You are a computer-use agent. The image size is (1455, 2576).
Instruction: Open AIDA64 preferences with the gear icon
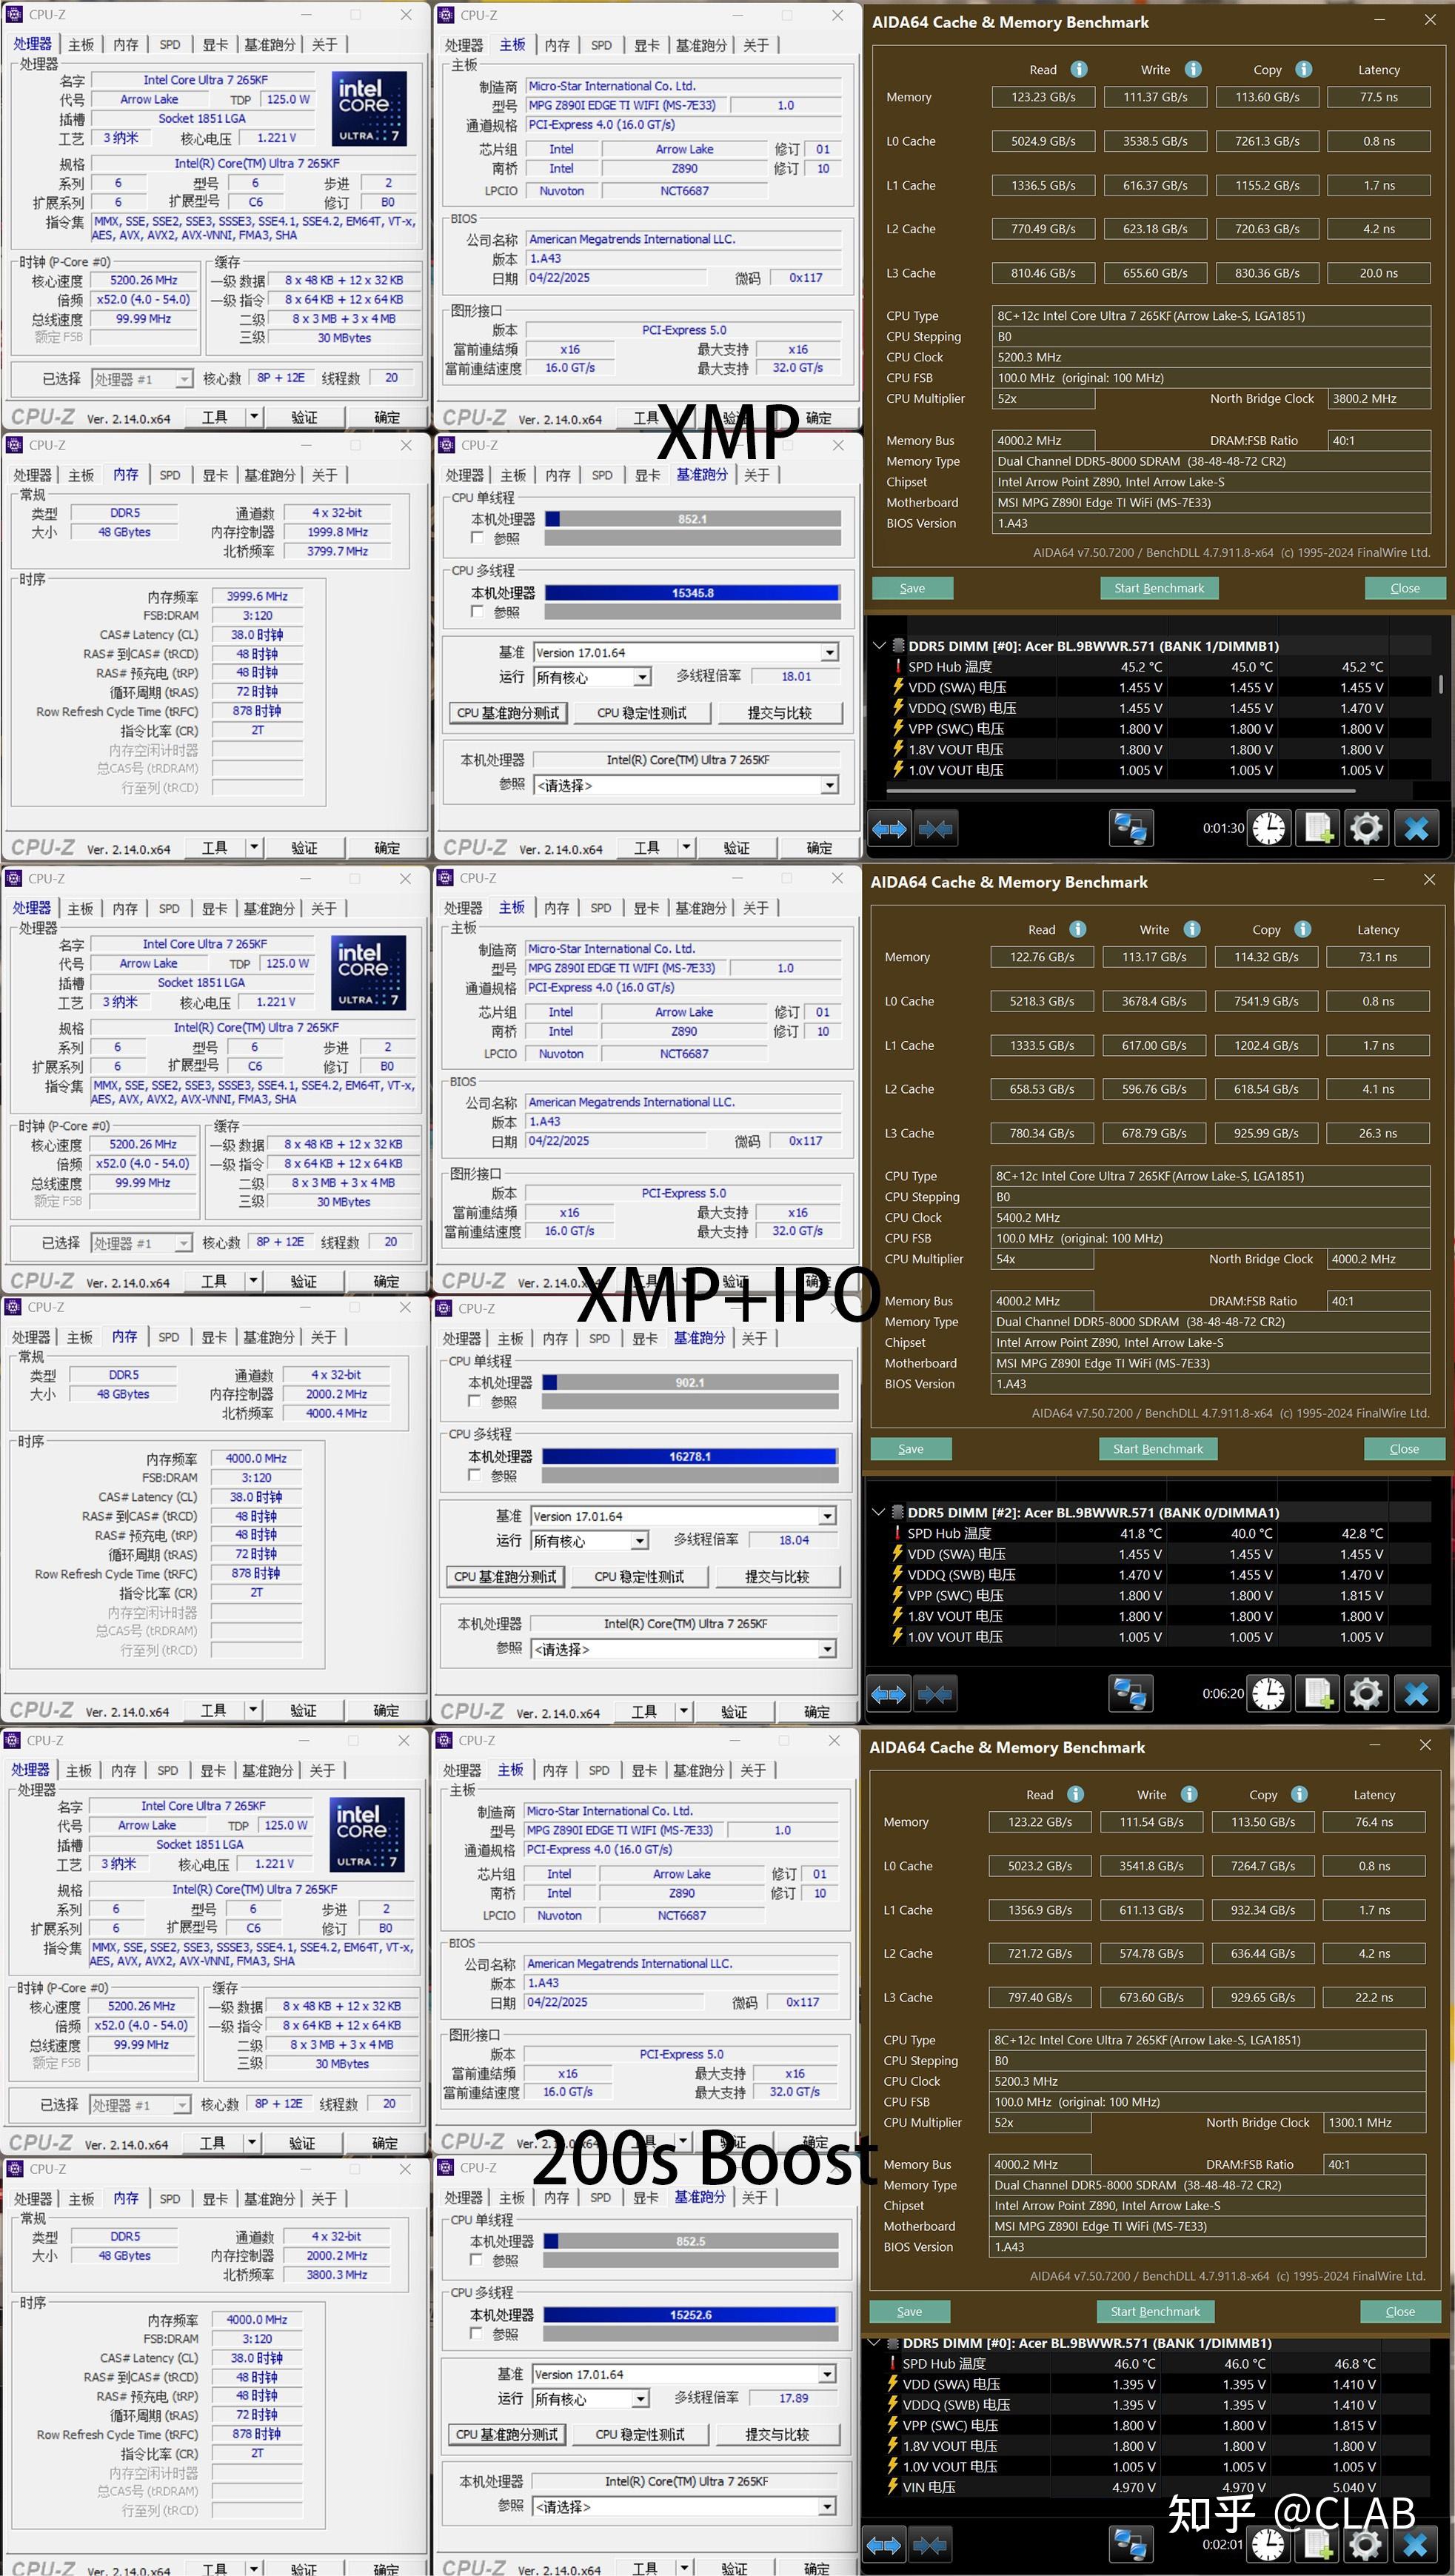[x=1366, y=828]
